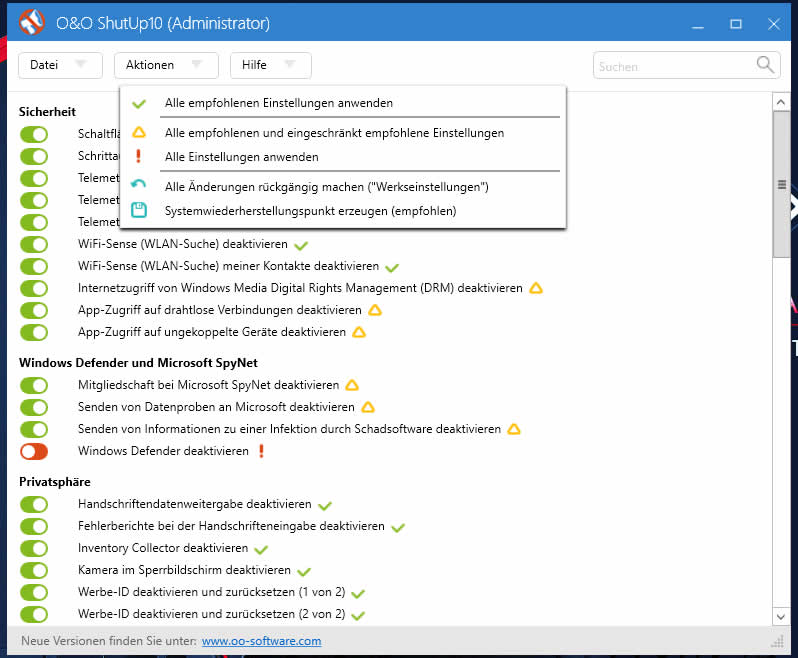Click checkmark beside Kamera im Sperrbildschirm
Image resolution: width=798 pixels, height=658 pixels.
click(x=304, y=572)
